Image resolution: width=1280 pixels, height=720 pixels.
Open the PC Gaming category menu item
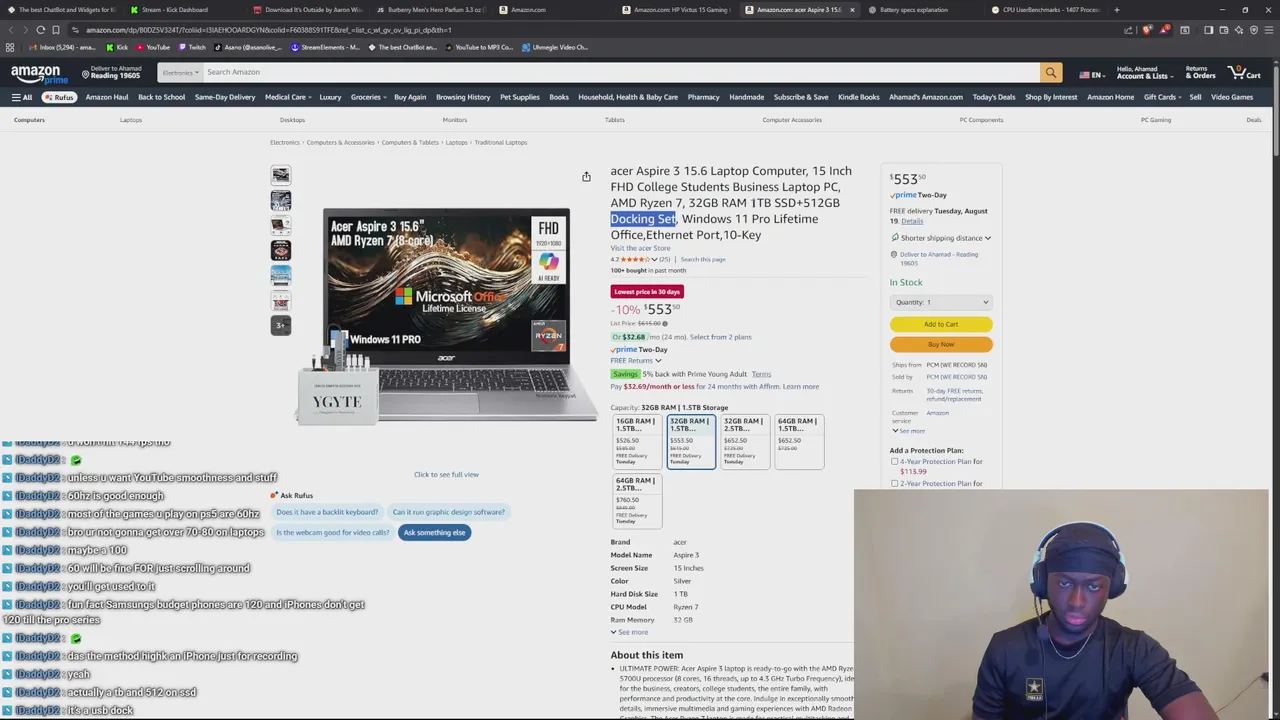tap(1156, 120)
